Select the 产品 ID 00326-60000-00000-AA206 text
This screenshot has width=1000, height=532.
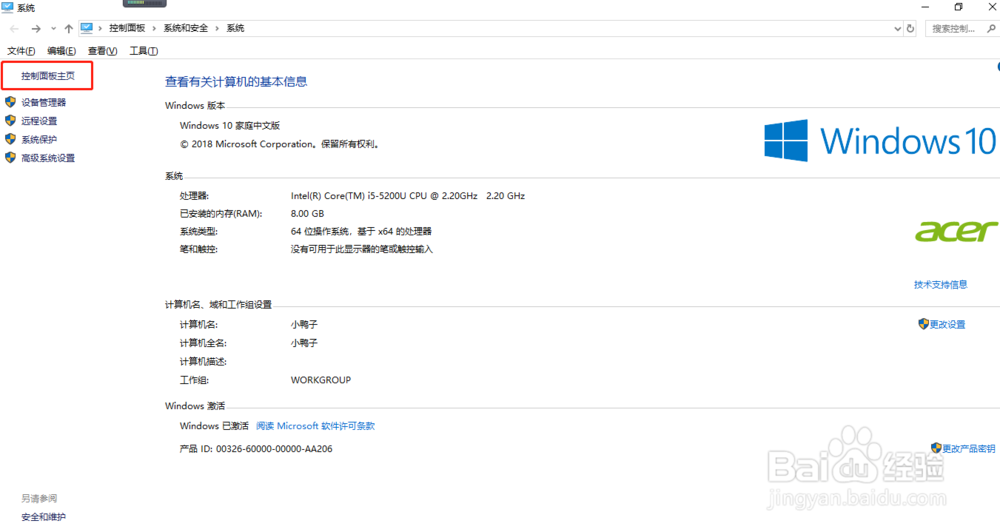click(x=256, y=448)
